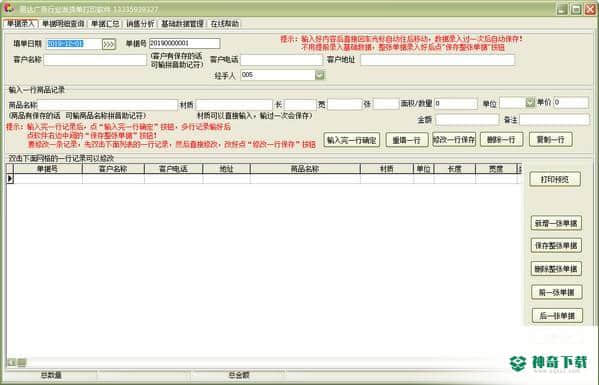
Task: Open the 在线帮助 tab
Action: tap(225, 24)
